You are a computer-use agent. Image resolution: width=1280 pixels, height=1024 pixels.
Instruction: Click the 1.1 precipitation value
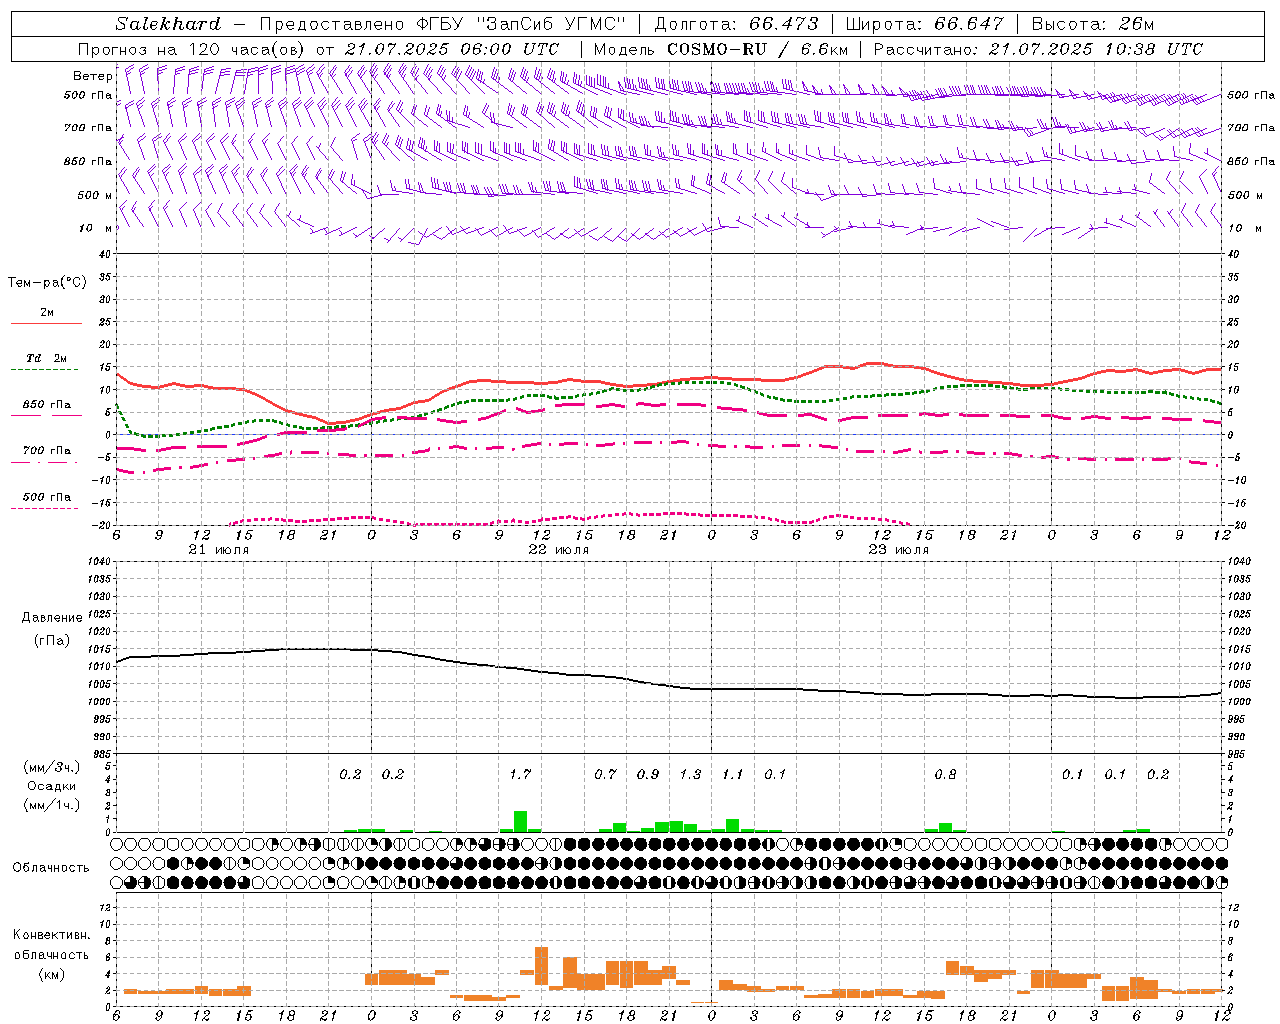coord(733,775)
